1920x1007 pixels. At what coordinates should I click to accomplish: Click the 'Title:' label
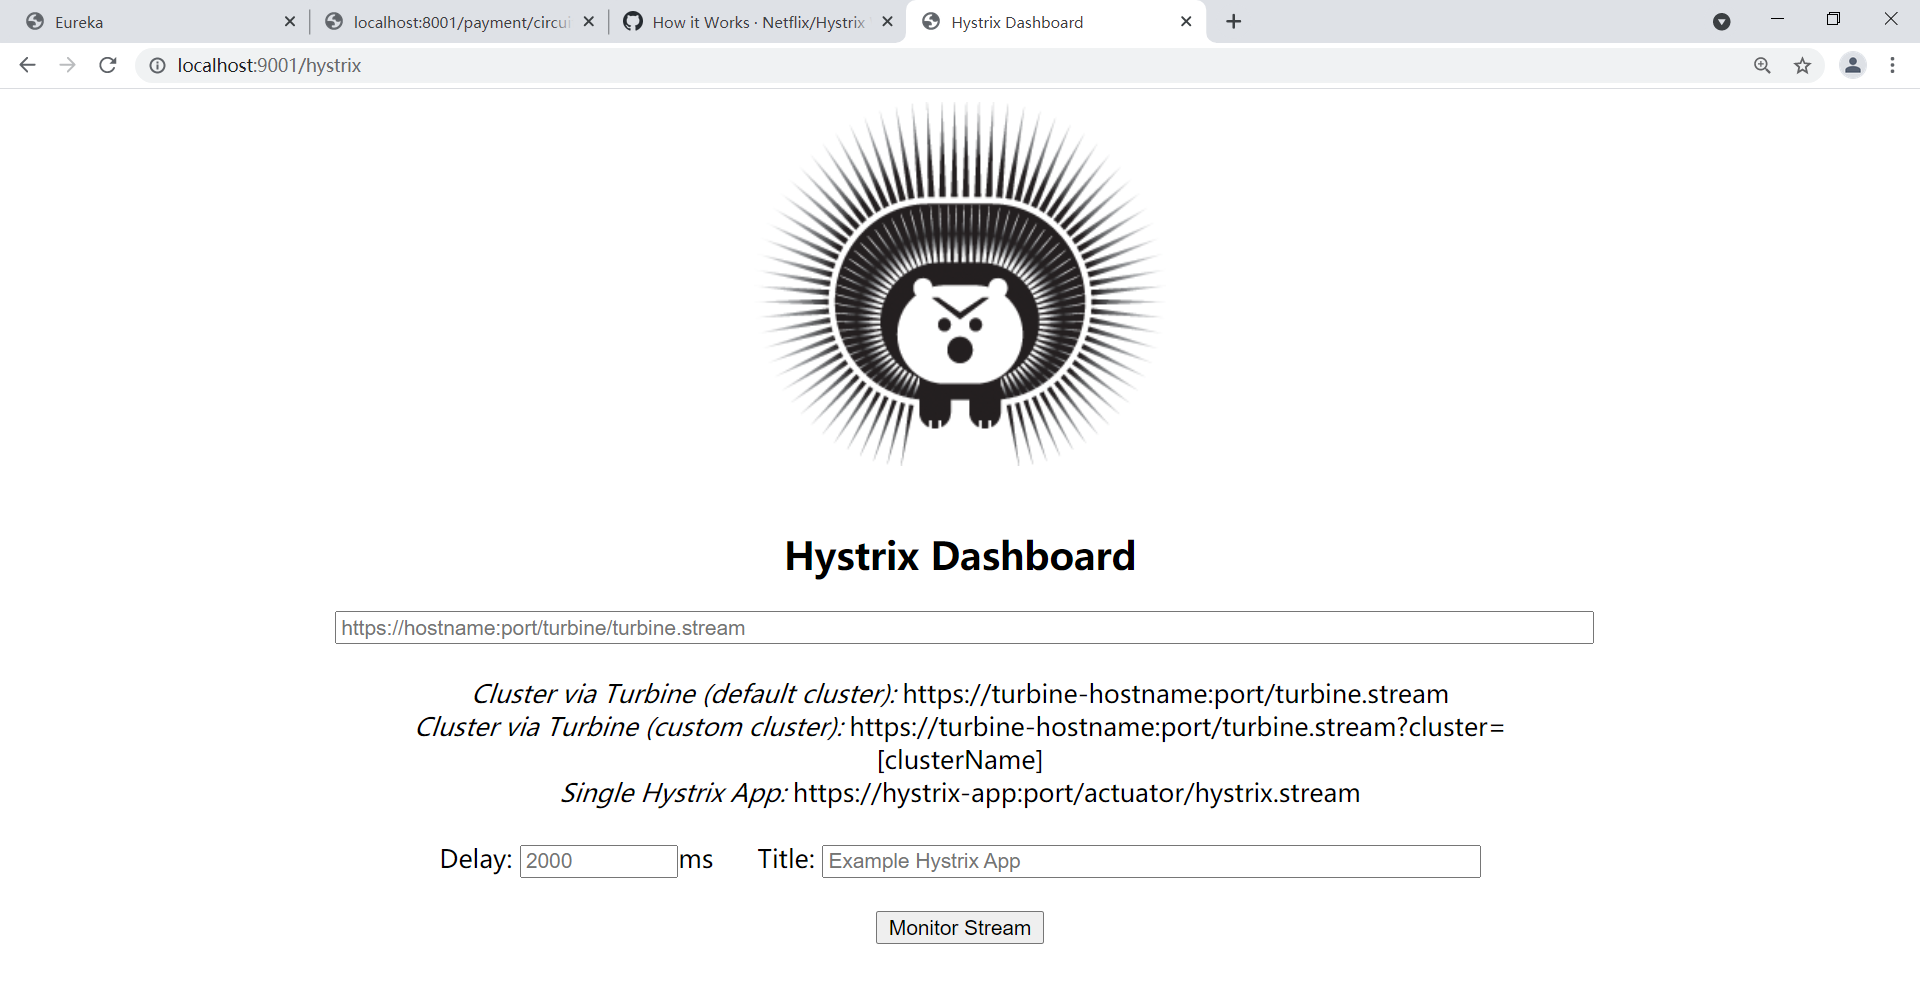click(x=786, y=859)
